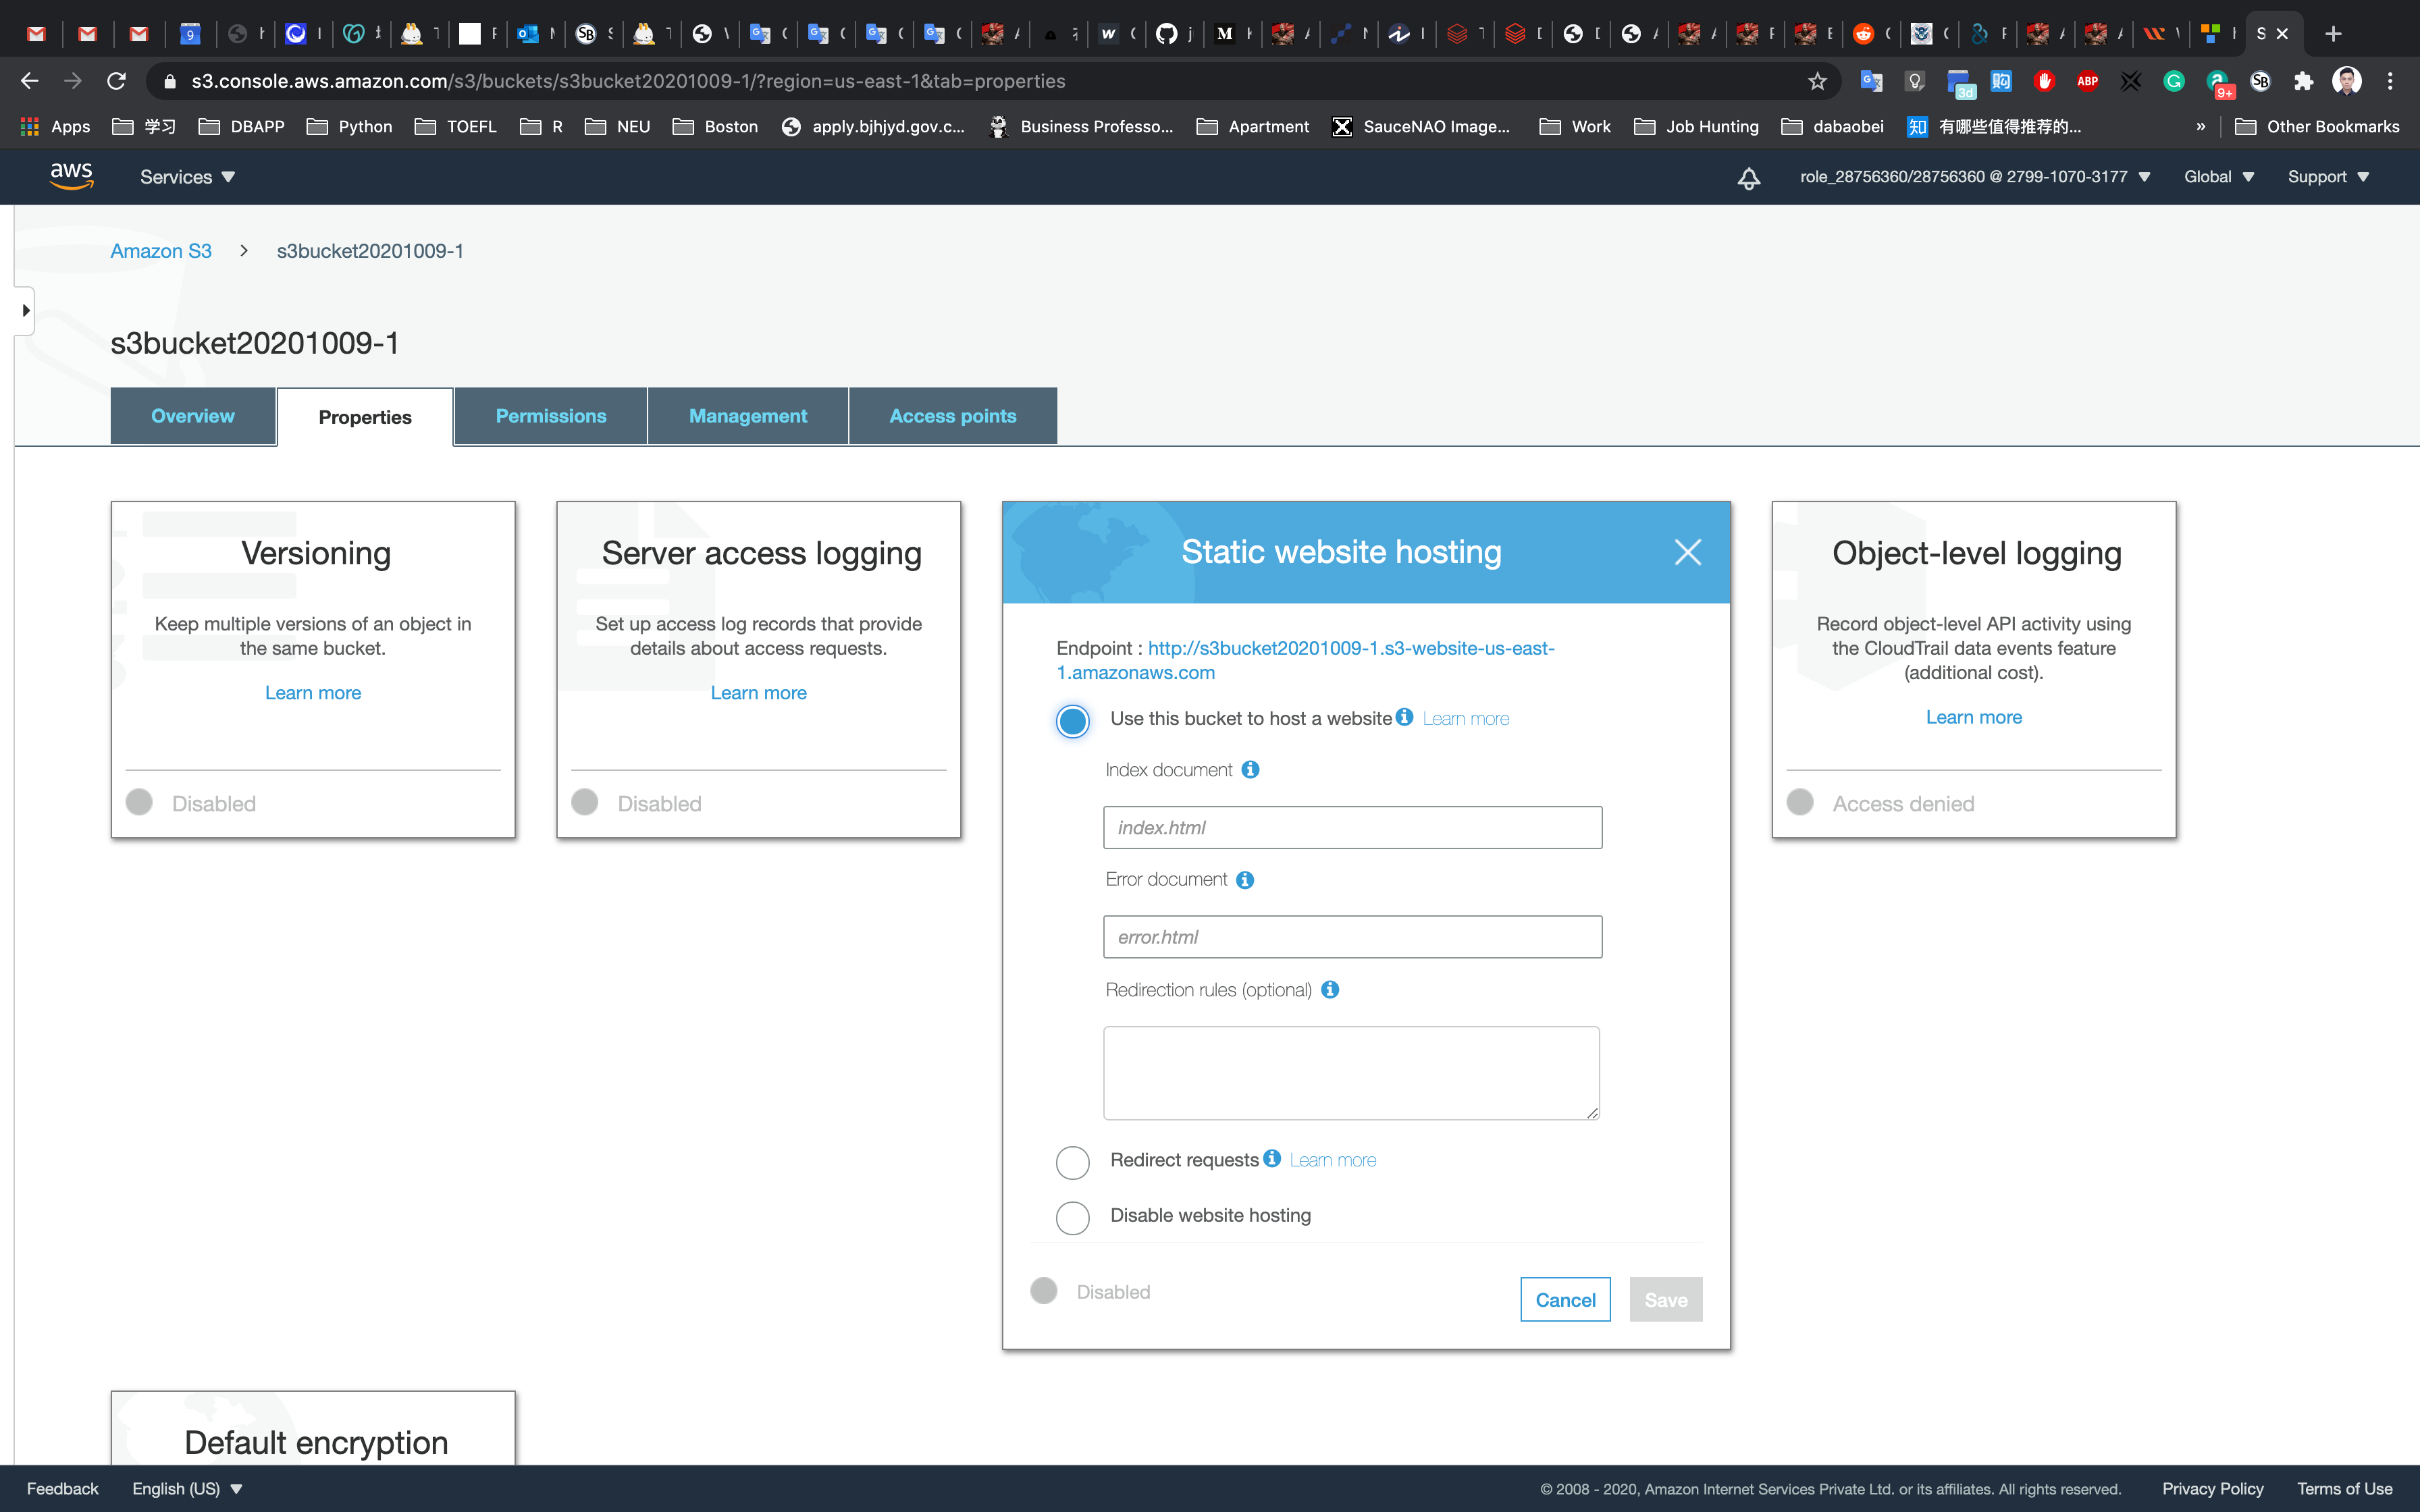Close the Static website hosting panel
Screen dimensions: 2420x1512
1687,552
